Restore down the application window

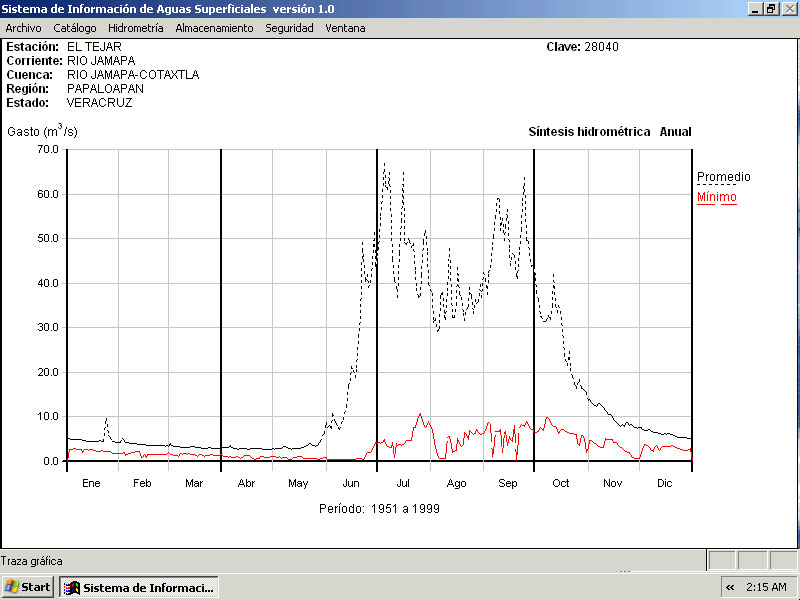click(771, 8)
